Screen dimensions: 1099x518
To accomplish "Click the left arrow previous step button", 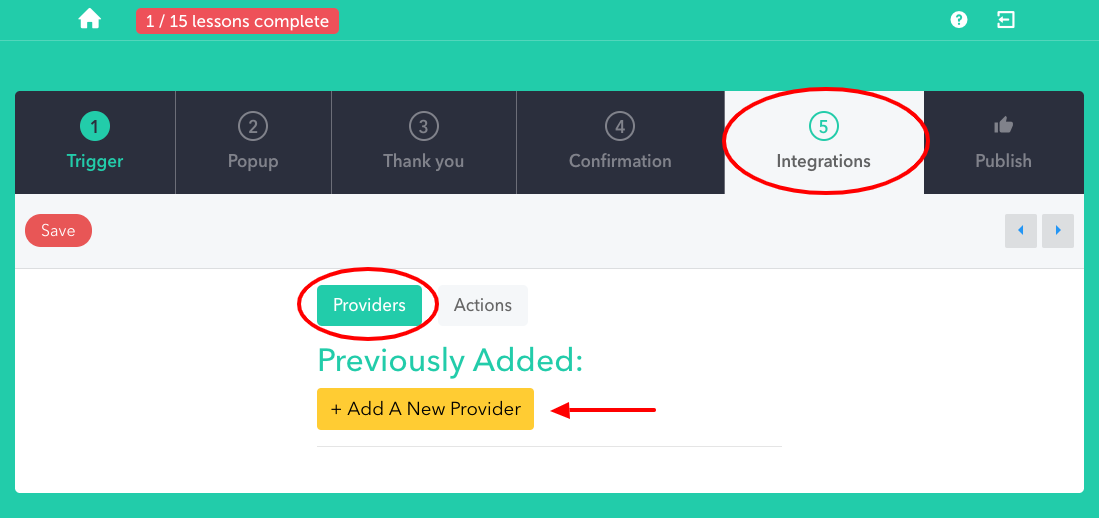I will pos(1020,231).
